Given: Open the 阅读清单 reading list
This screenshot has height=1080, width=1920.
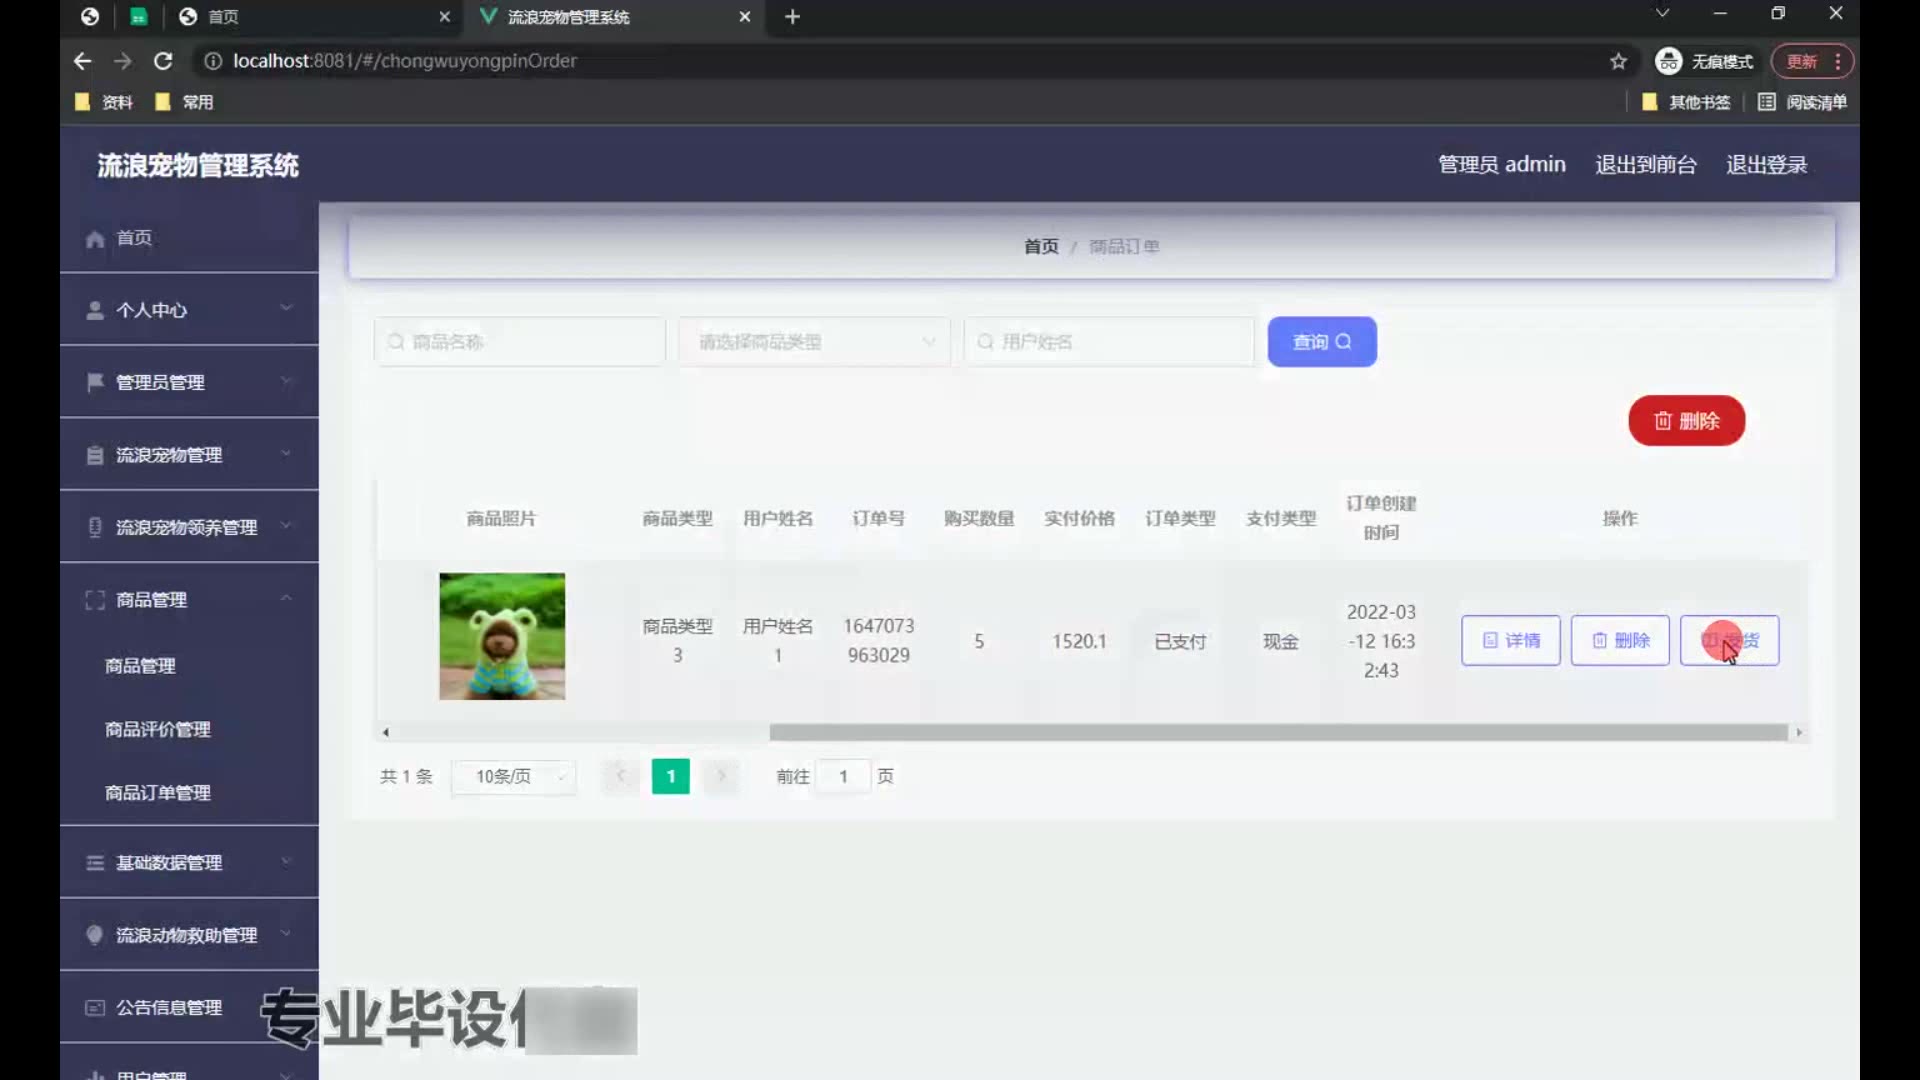Looking at the screenshot, I should pos(1802,102).
